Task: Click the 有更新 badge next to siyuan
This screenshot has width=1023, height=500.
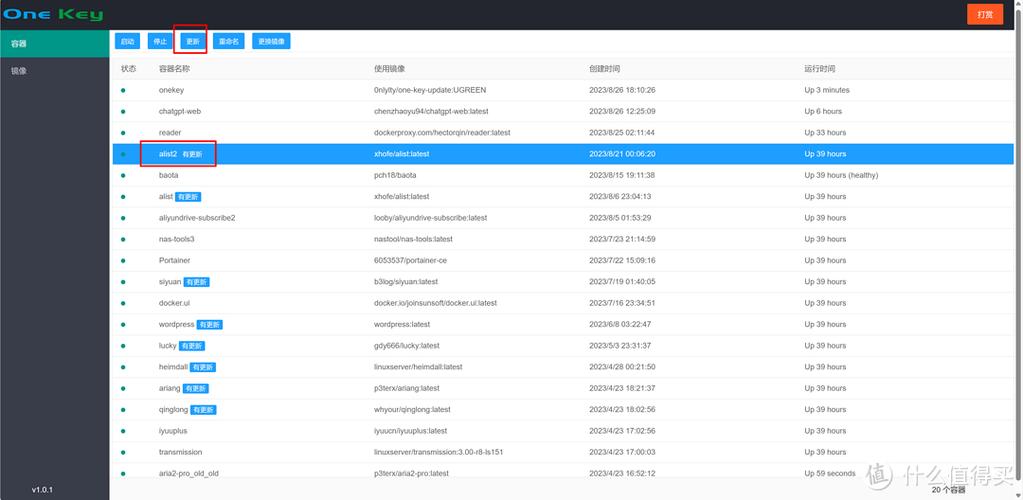Action: tap(196, 282)
